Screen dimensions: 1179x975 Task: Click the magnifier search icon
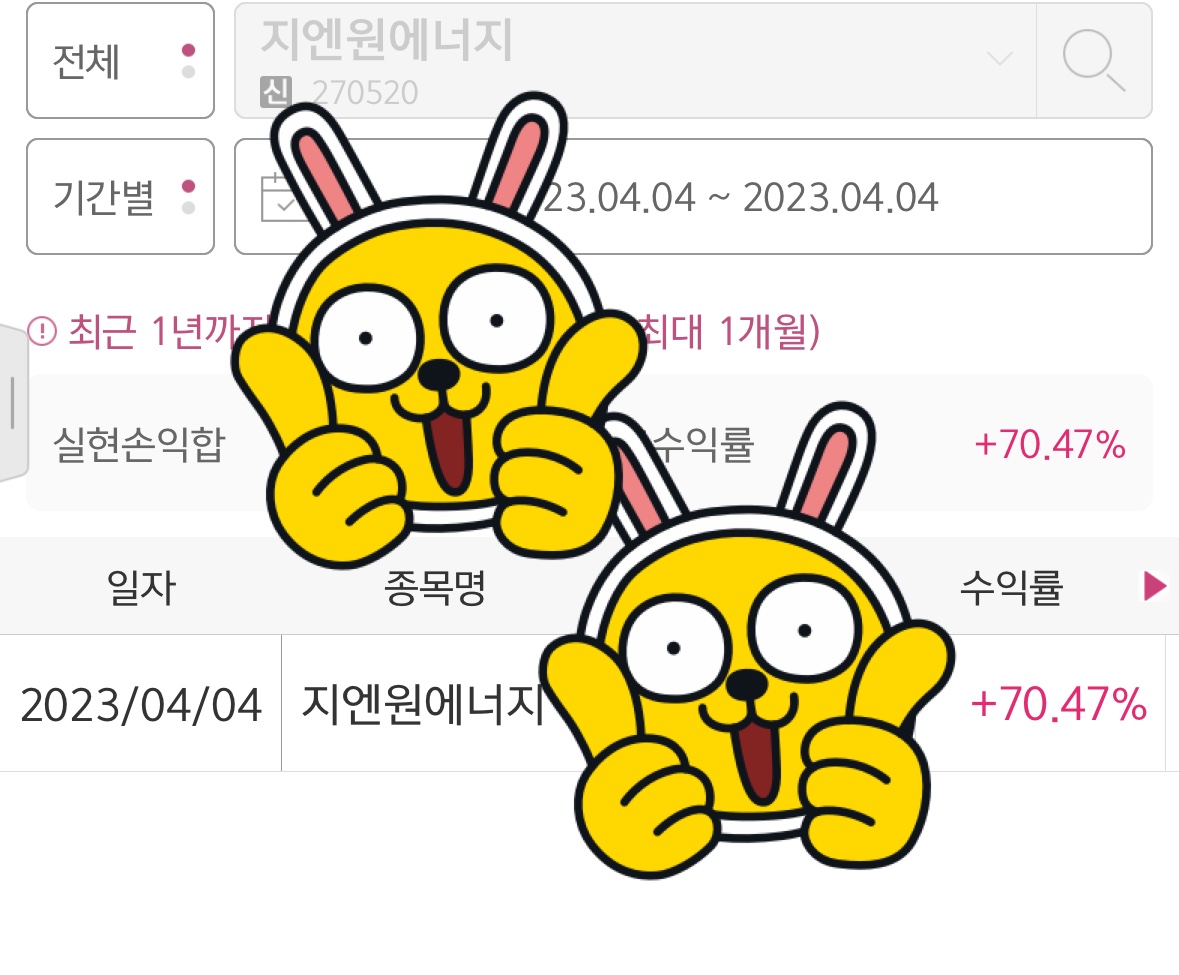click(1093, 60)
